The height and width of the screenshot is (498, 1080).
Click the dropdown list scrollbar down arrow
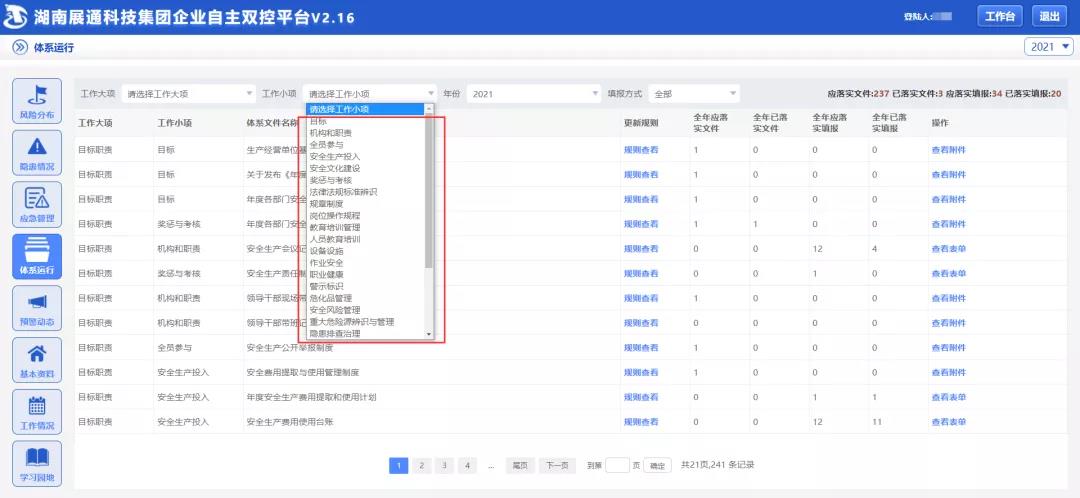coord(430,334)
